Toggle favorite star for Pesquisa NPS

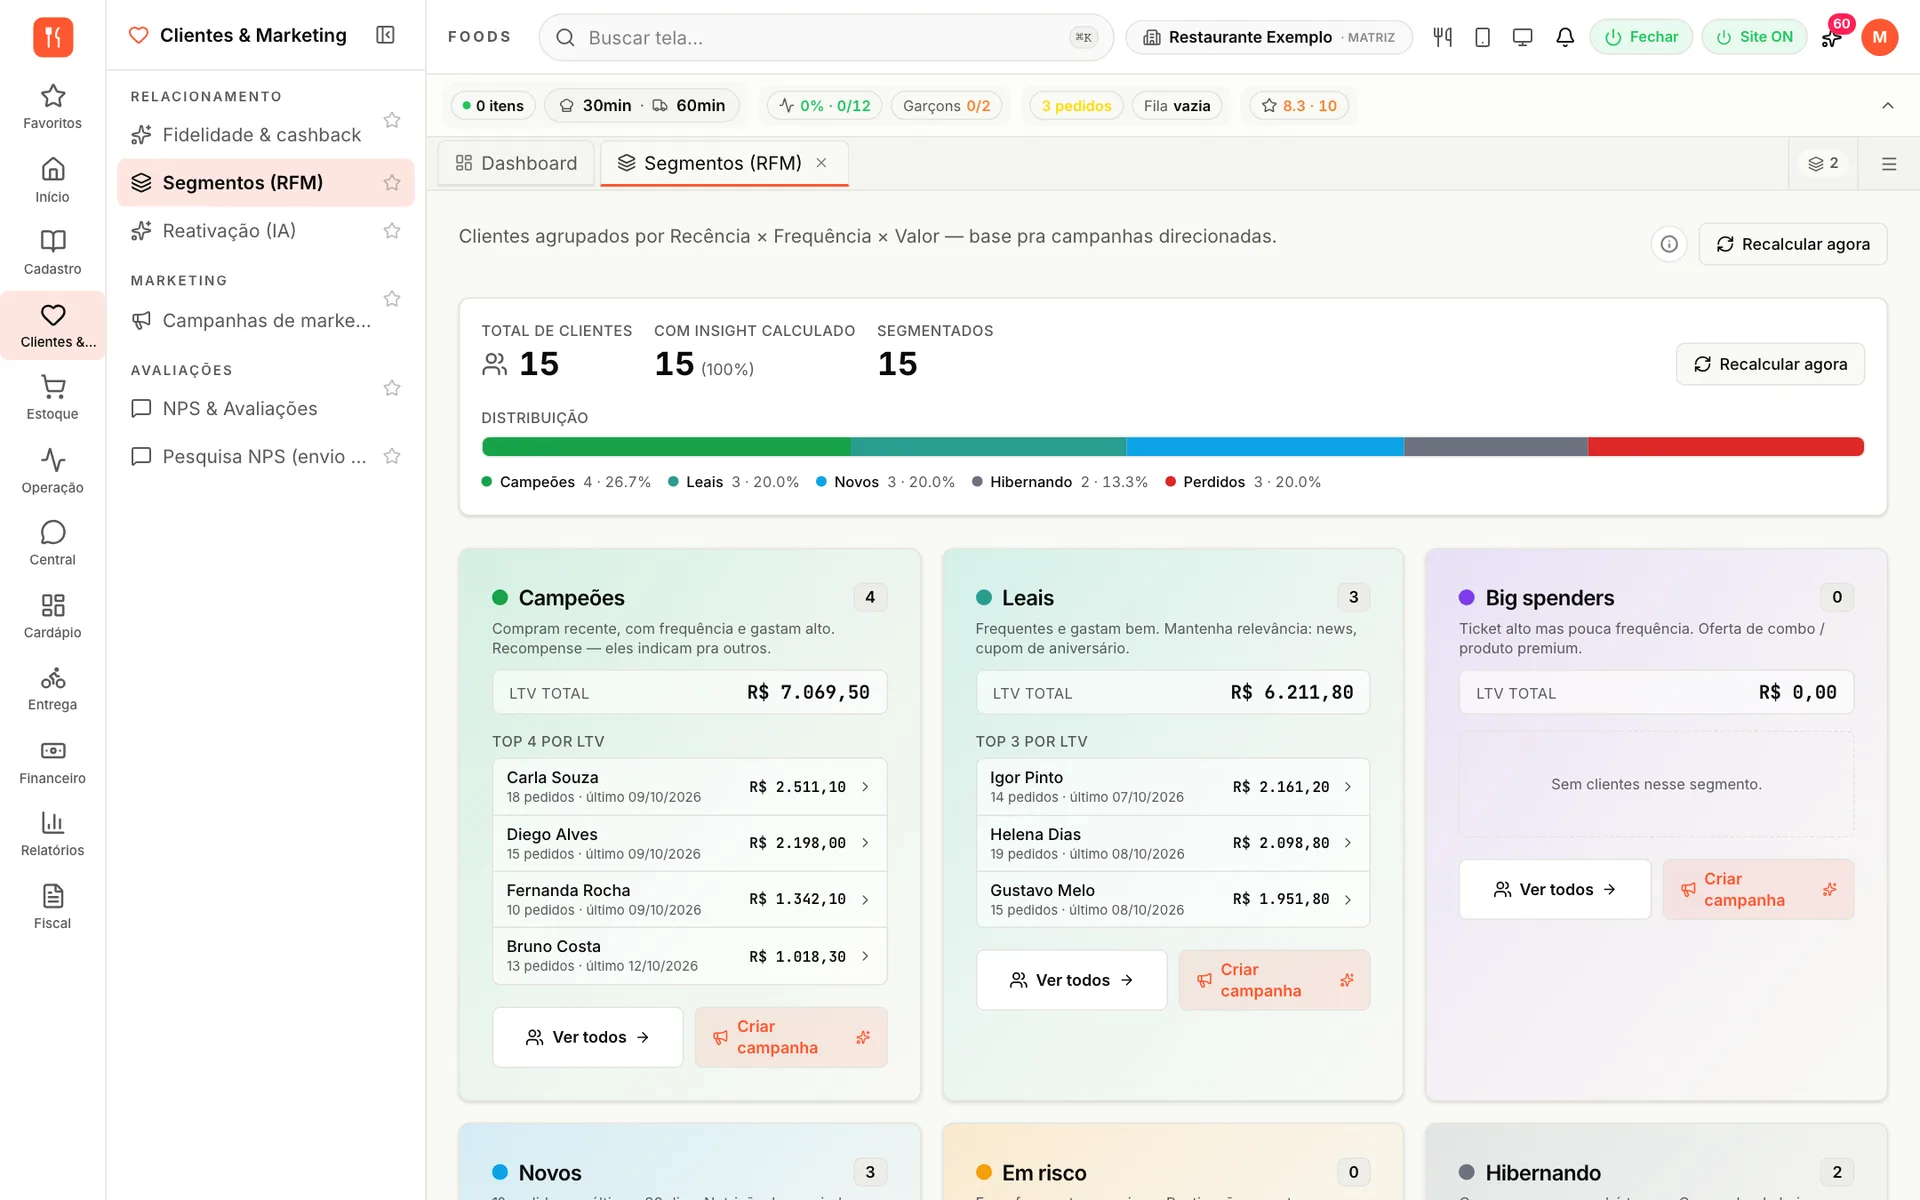(392, 456)
